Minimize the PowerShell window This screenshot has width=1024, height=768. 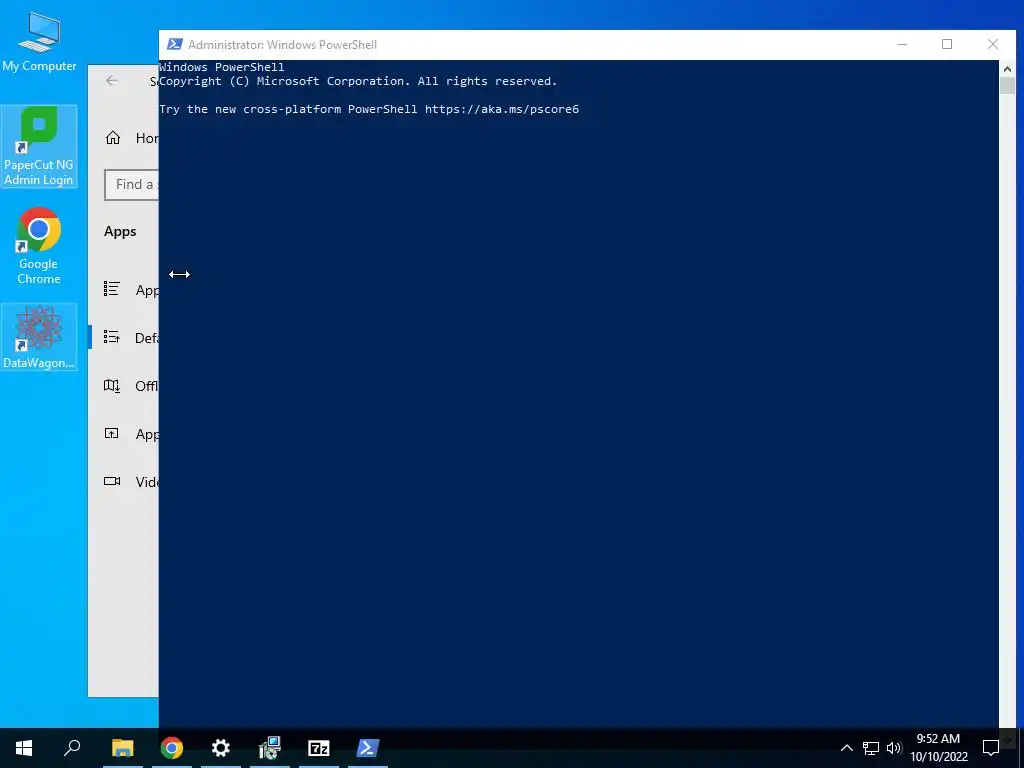coord(902,44)
